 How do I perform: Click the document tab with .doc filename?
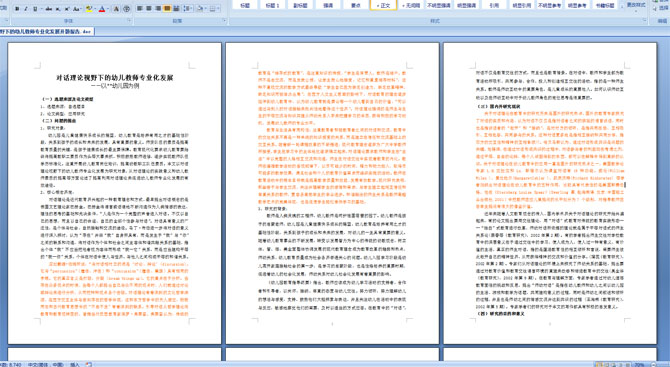[46, 32]
